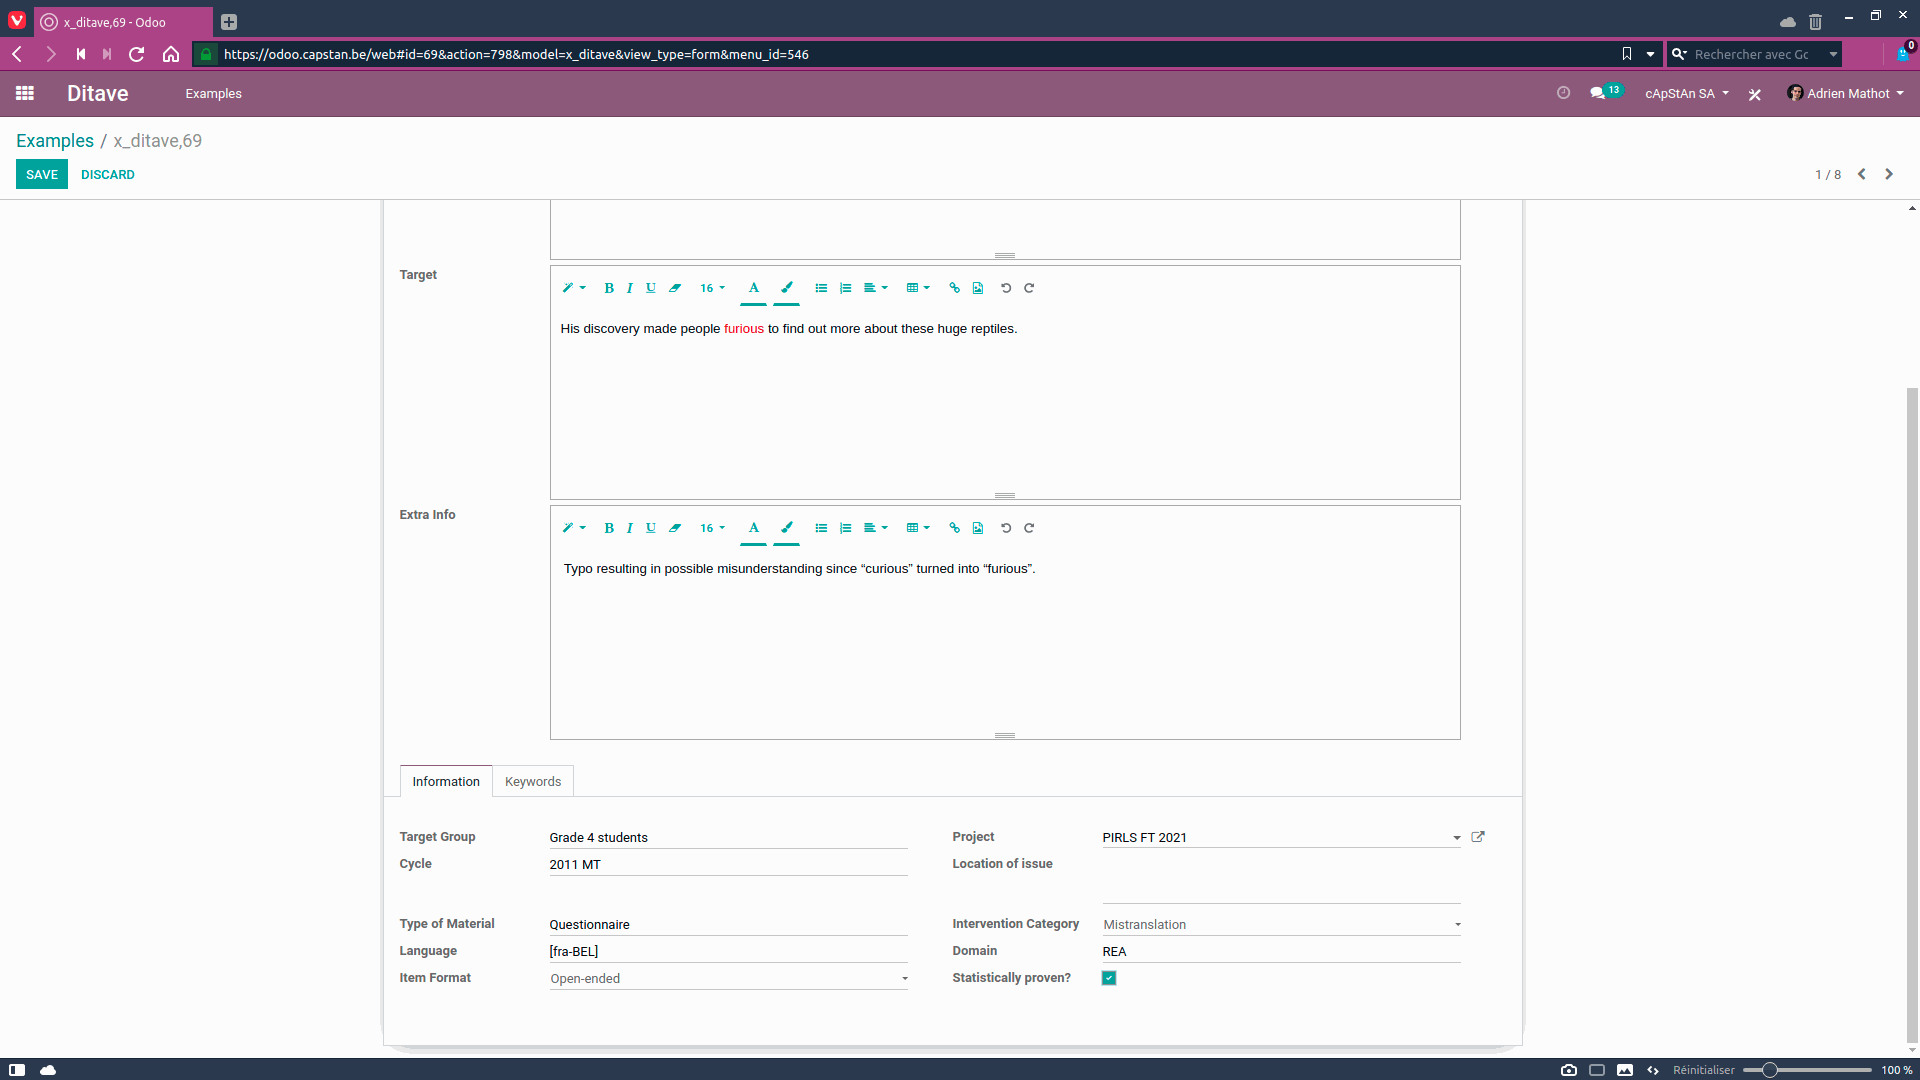Create a bulleted list in Extra Info

click(821, 528)
